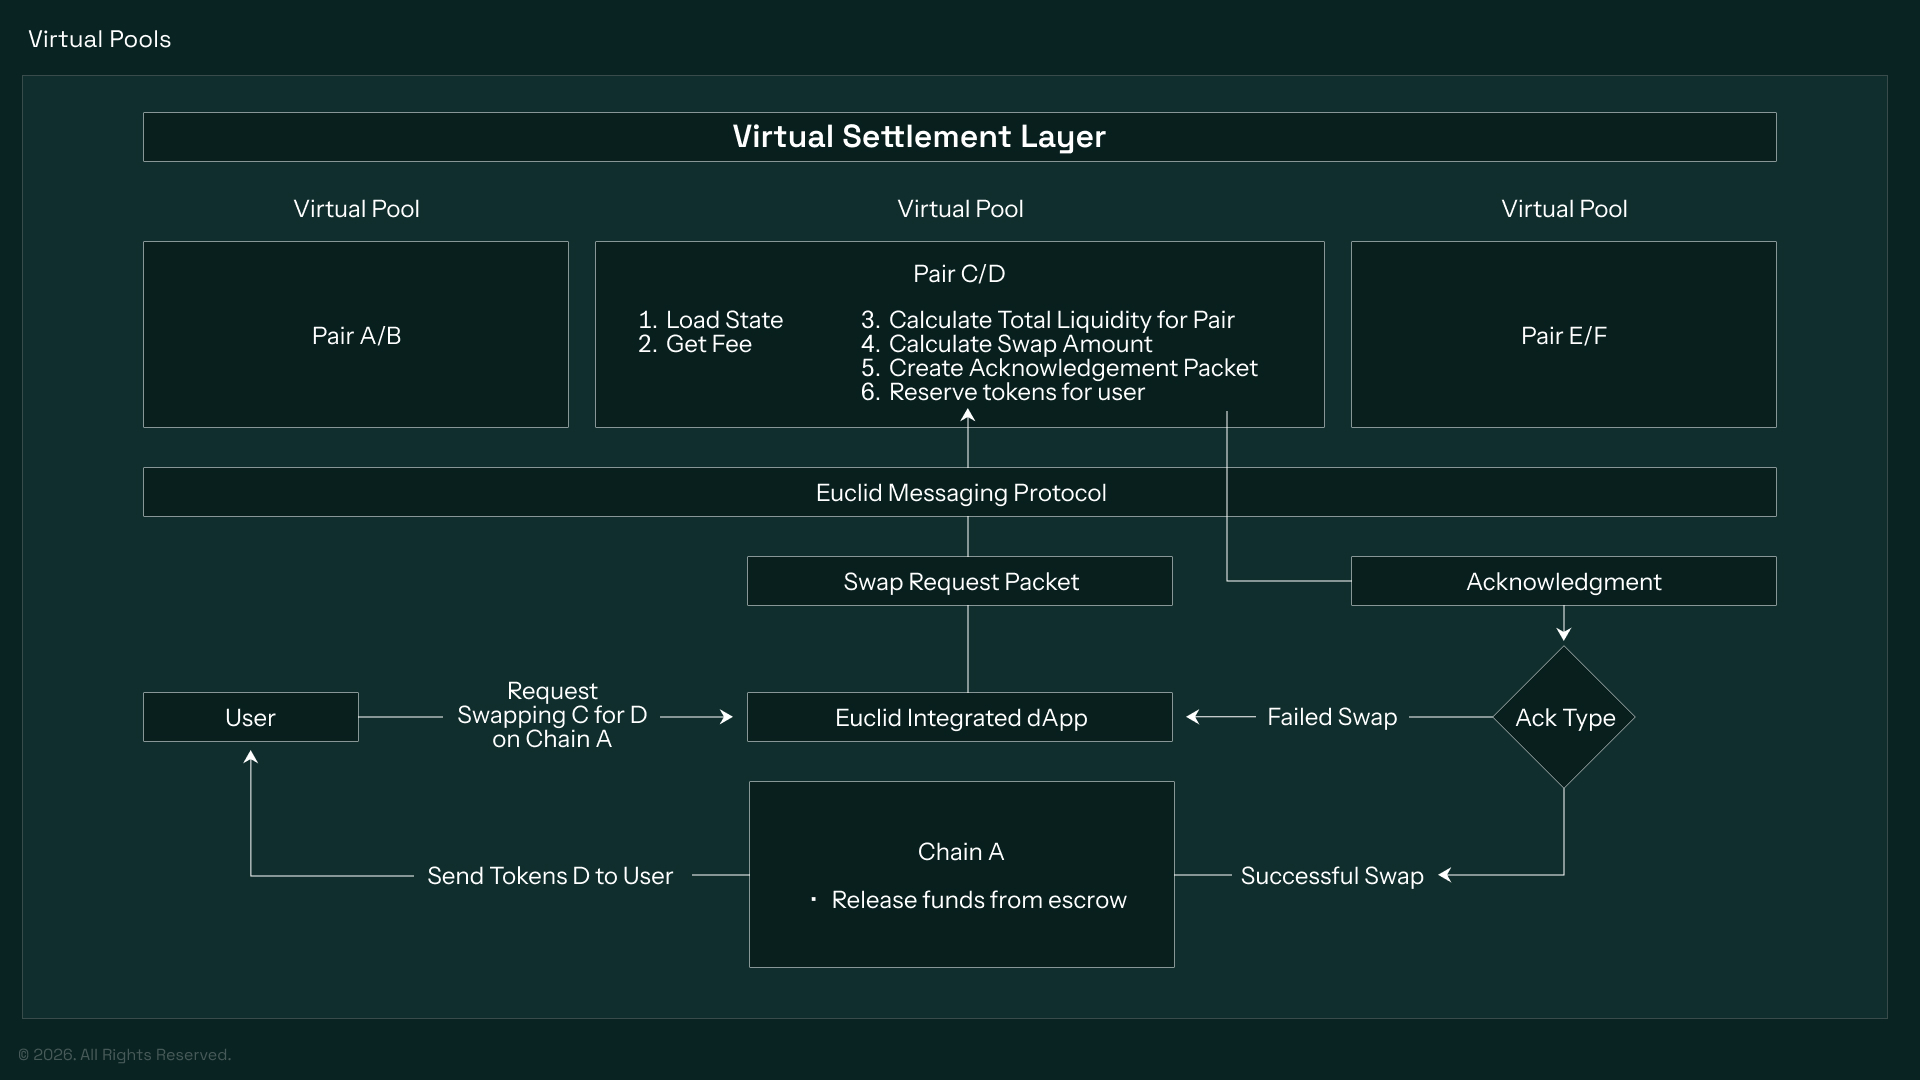This screenshot has width=1920, height=1080.
Task: Select the Pair A/B pool box
Action: click(355, 335)
